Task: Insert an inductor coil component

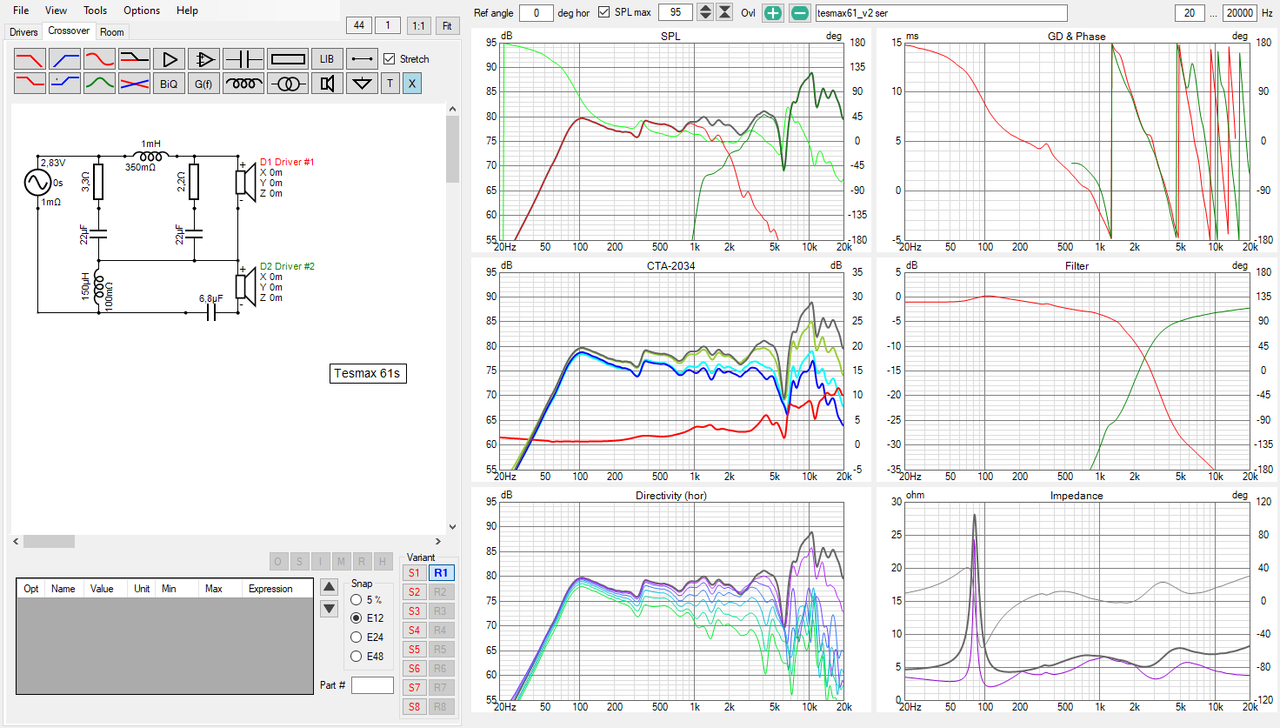Action: click(x=242, y=84)
